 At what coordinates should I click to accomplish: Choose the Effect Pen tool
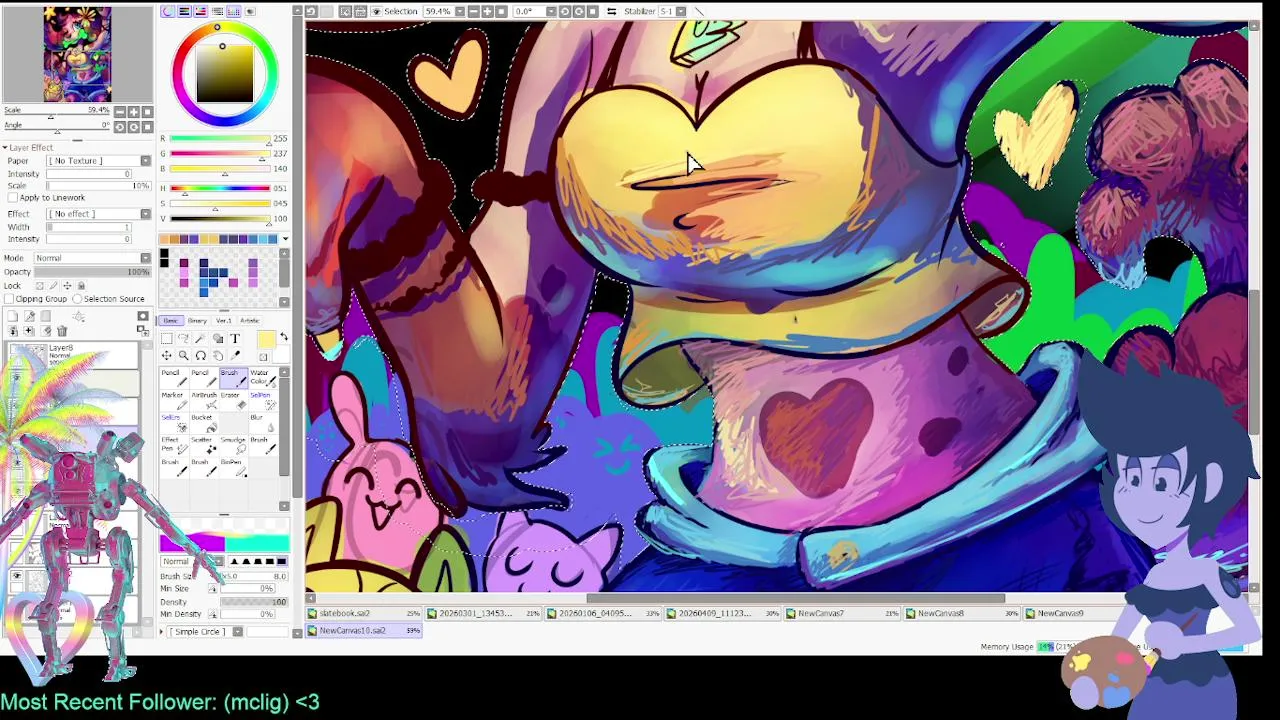click(174, 446)
